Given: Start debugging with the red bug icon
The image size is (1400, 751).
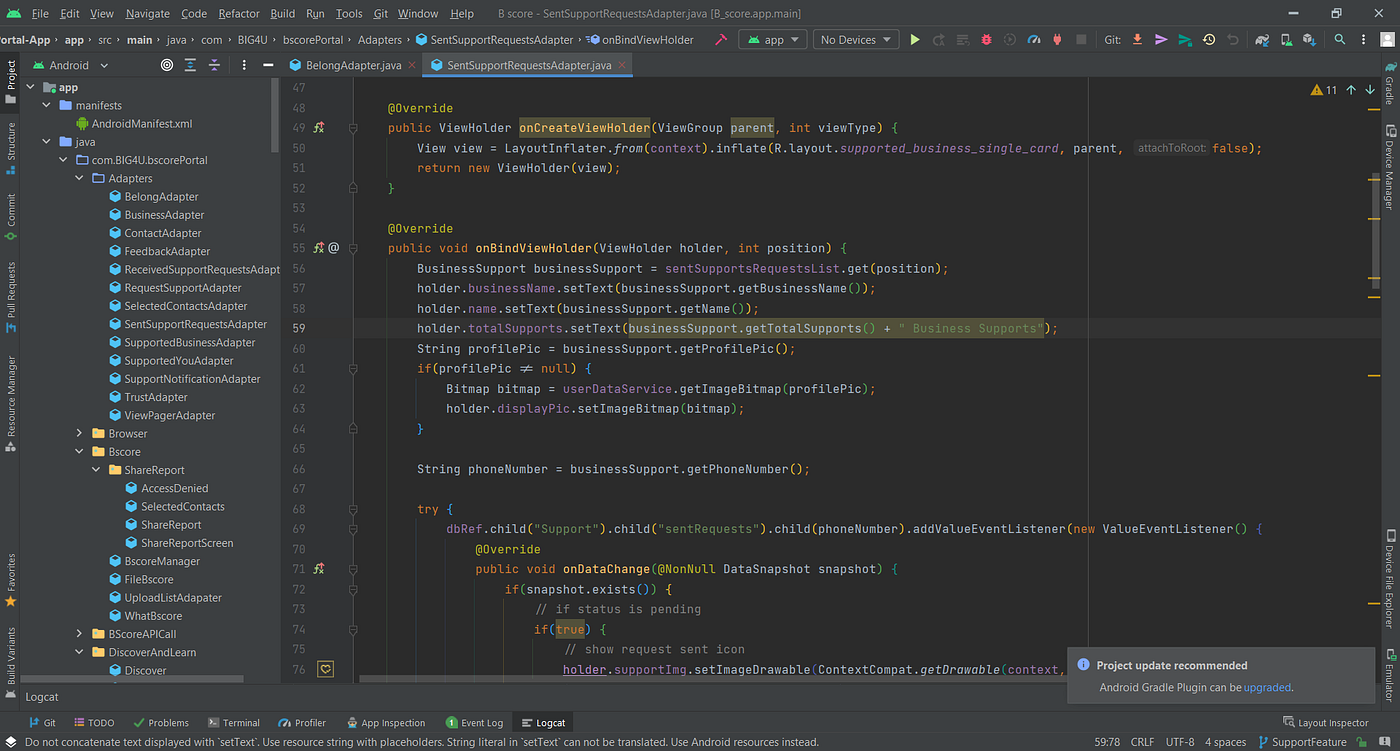Looking at the screenshot, I should coord(986,39).
